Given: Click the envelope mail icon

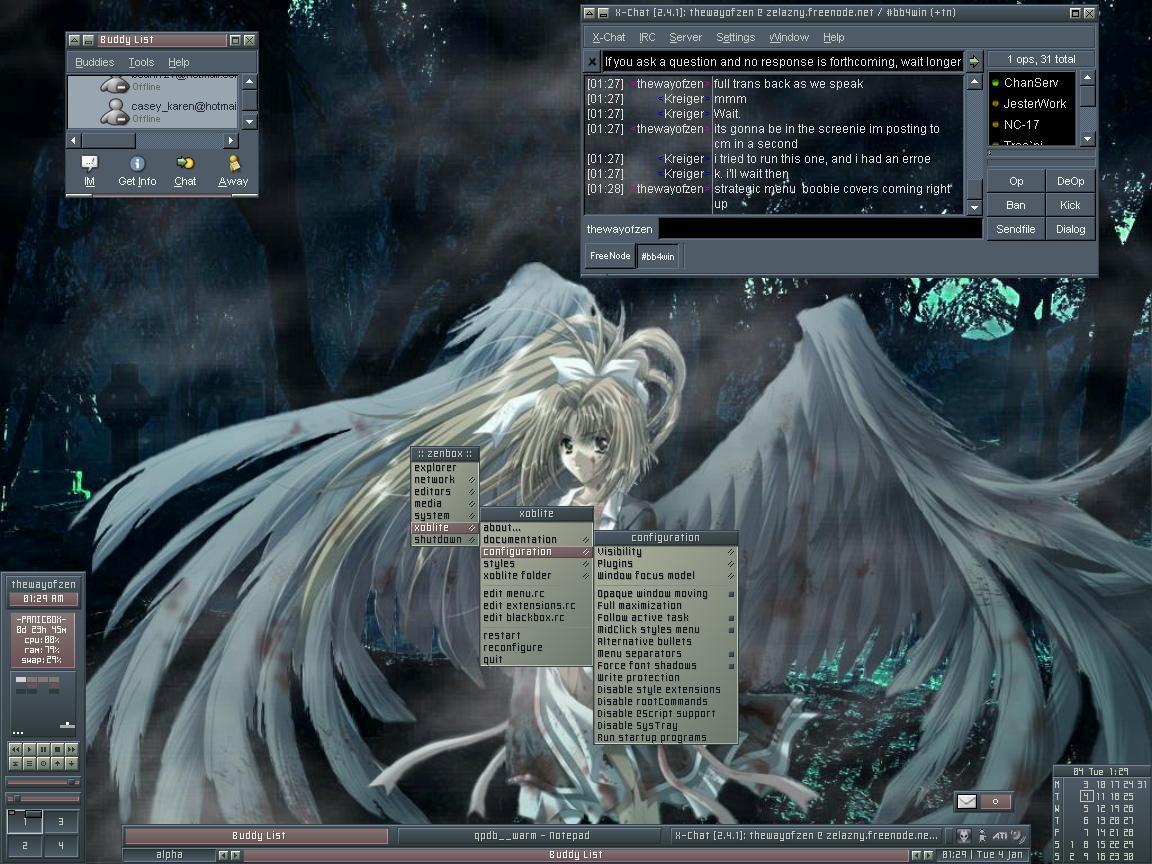Looking at the screenshot, I should pyautogui.click(x=967, y=801).
